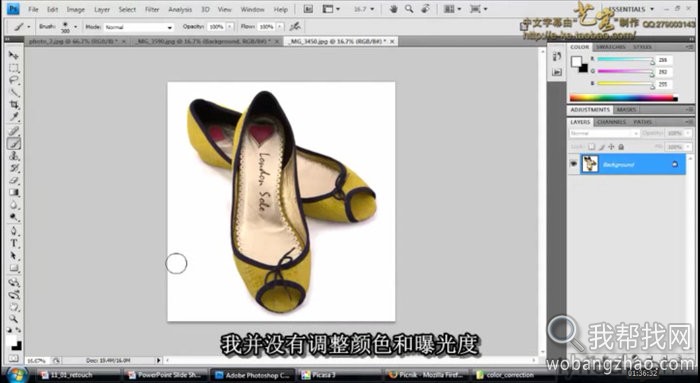The image size is (700, 383).
Task: Toggle lock position in Layers panel
Action: [611, 146]
